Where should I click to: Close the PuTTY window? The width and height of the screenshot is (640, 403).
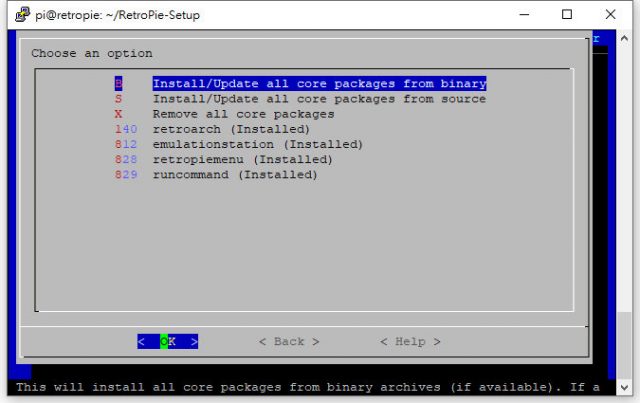tap(610, 15)
